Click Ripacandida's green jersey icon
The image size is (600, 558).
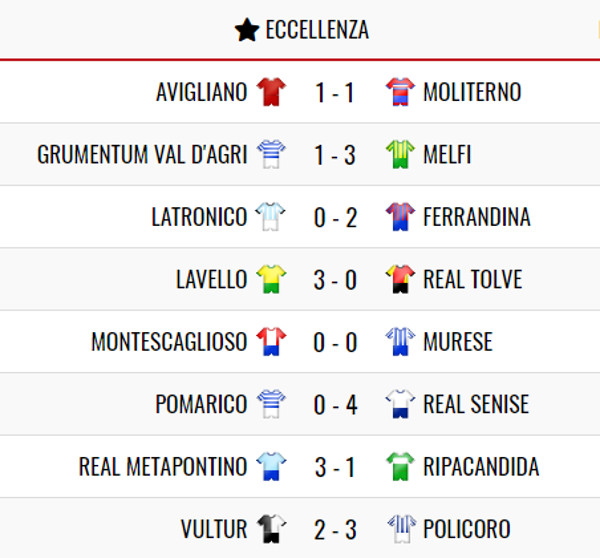pos(400,467)
